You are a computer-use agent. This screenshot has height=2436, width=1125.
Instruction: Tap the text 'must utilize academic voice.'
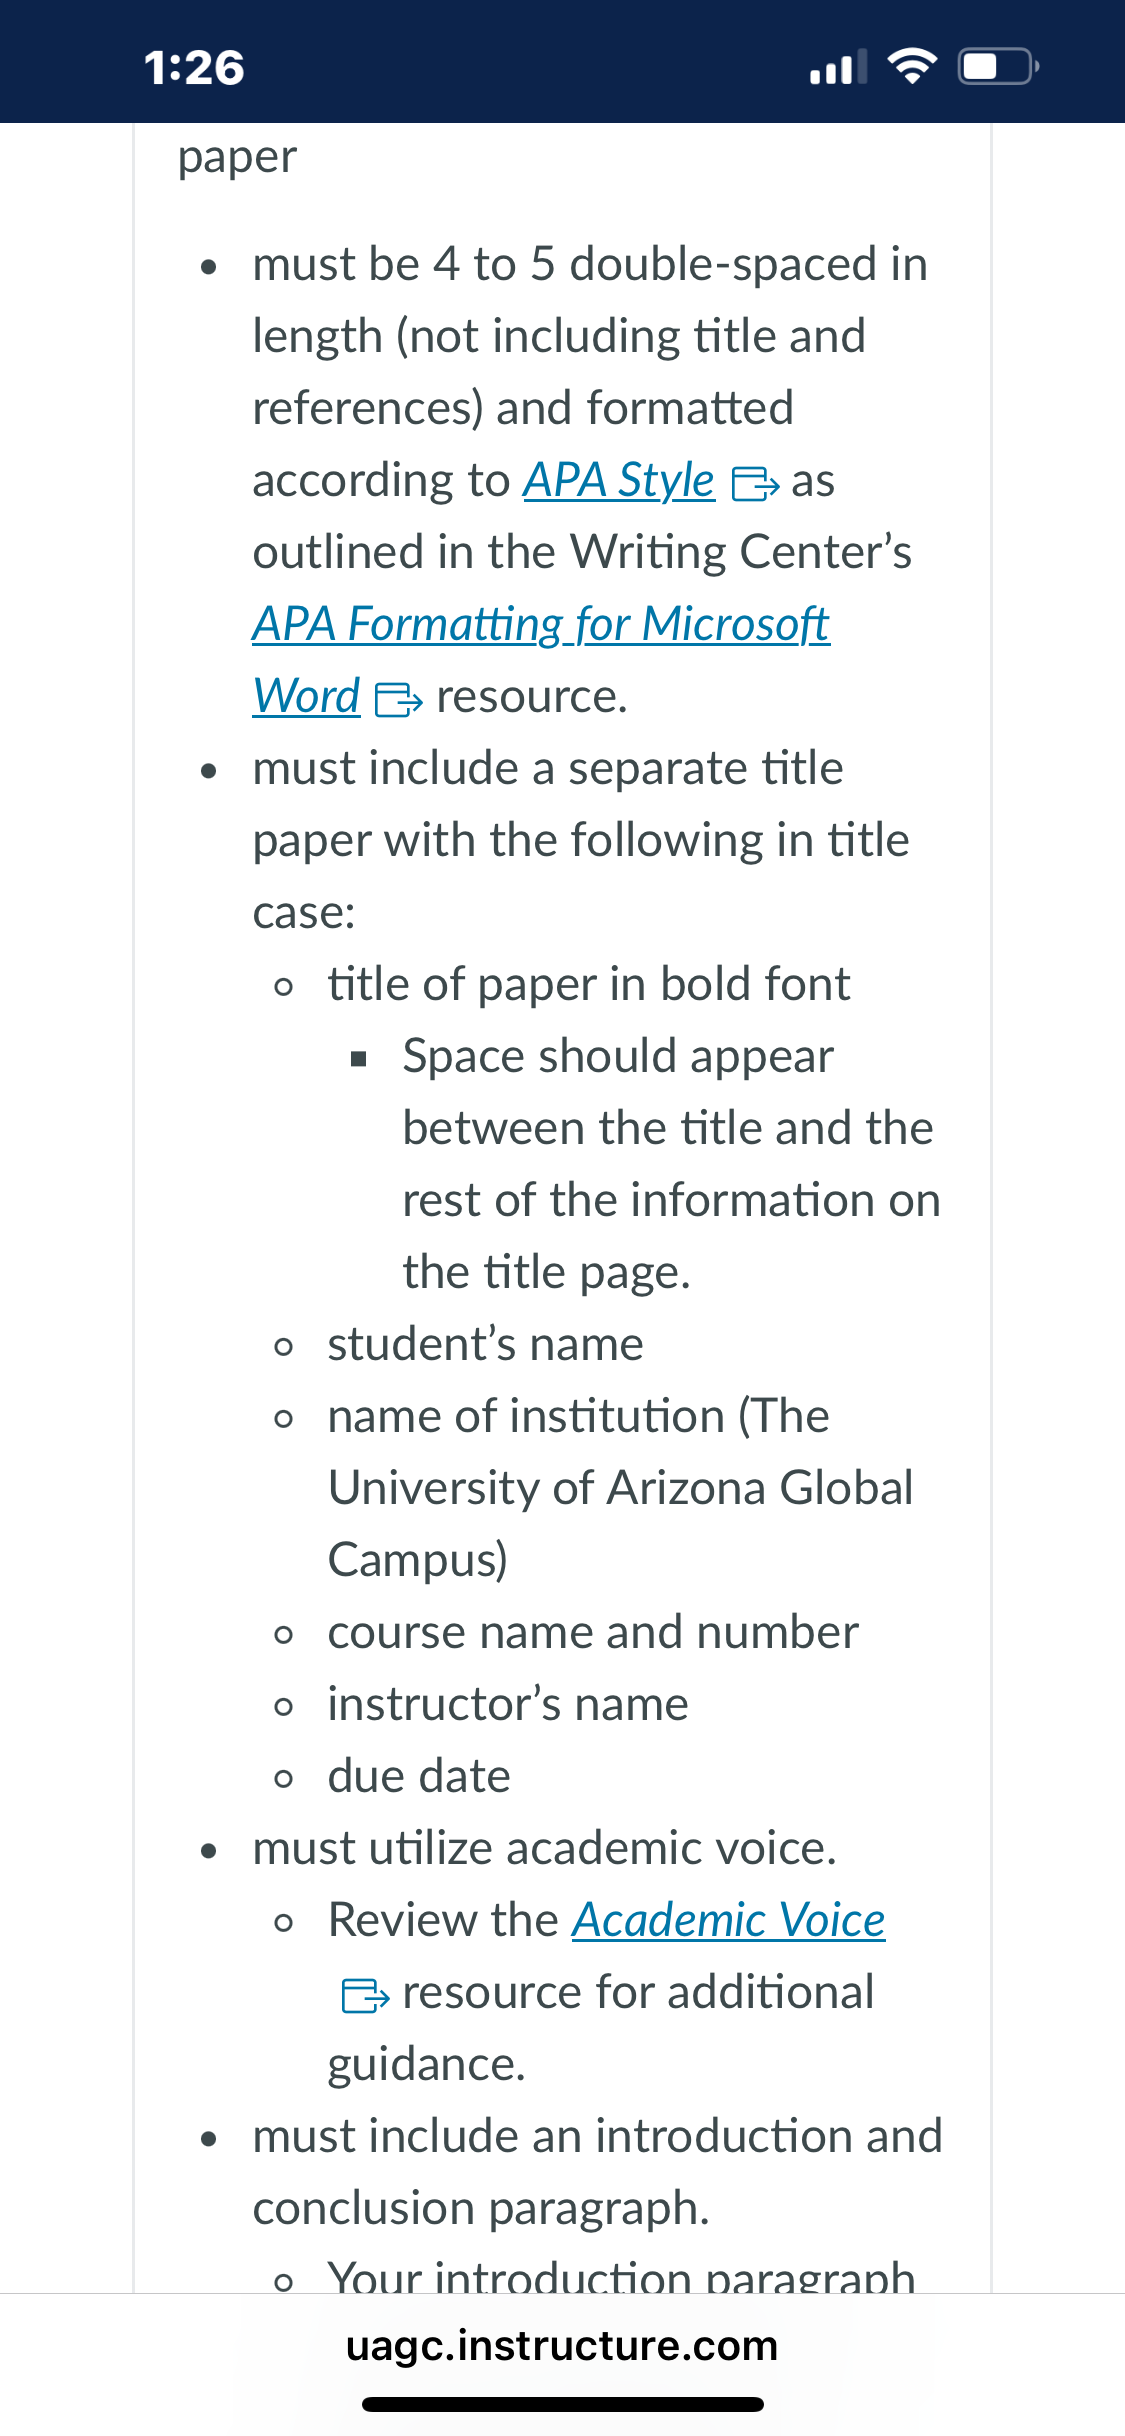pos(544,1848)
